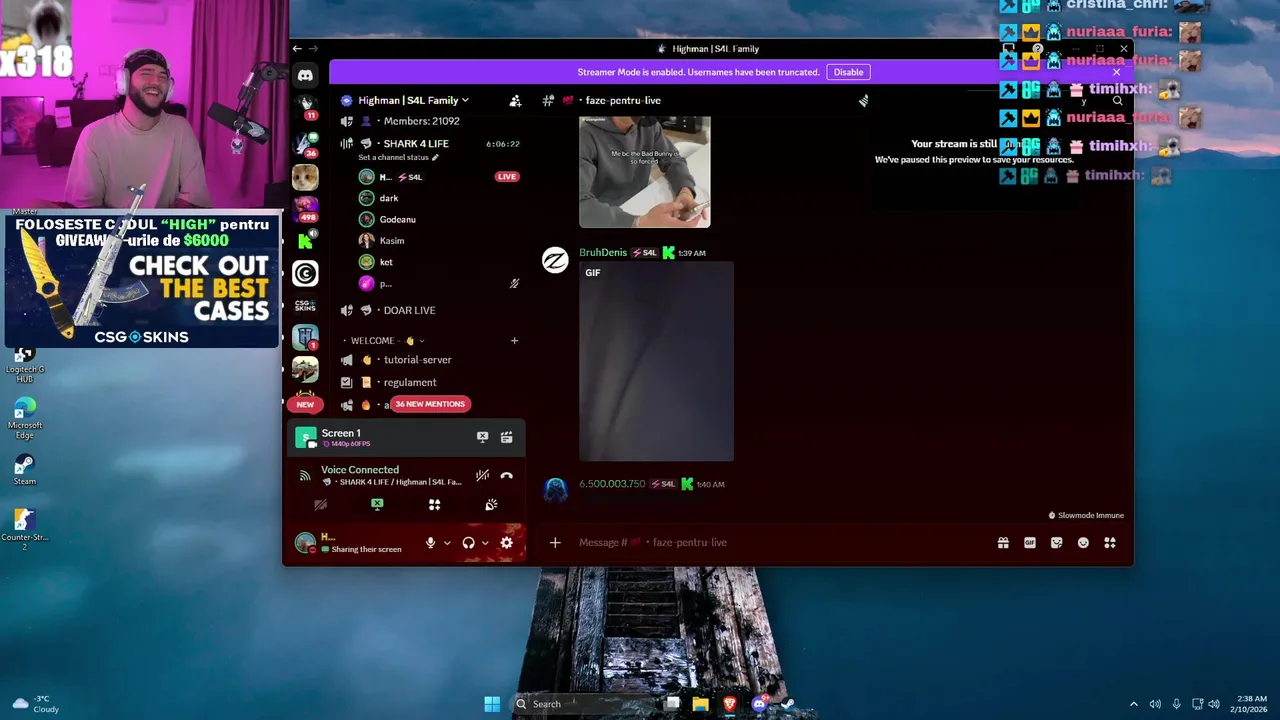Open microphone input options arrow

pyautogui.click(x=447, y=543)
